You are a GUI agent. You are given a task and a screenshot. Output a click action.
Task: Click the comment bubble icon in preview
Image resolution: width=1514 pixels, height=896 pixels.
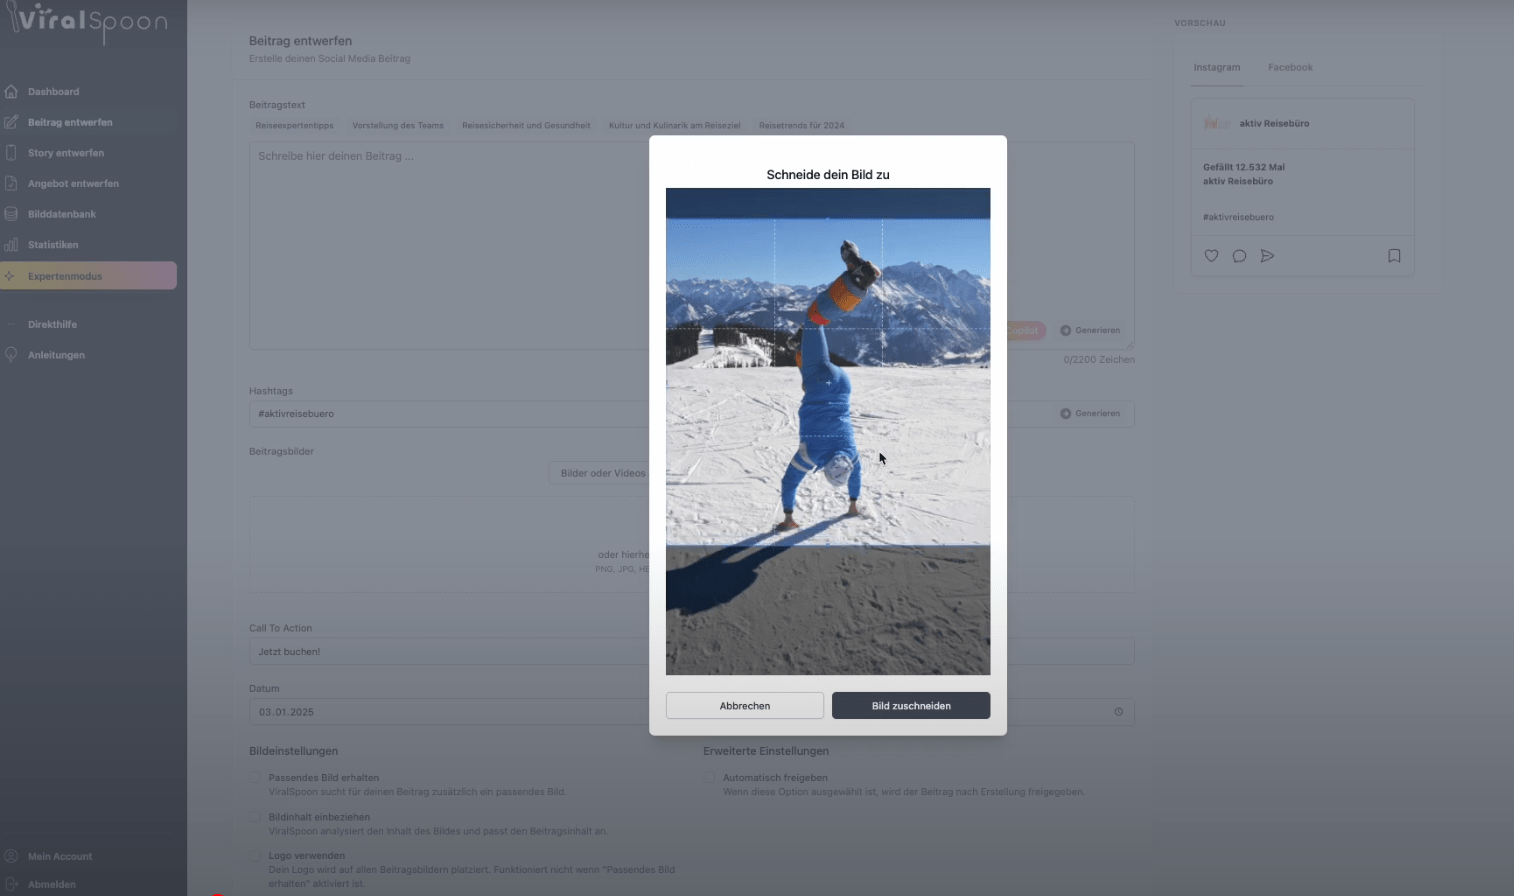pyautogui.click(x=1239, y=256)
